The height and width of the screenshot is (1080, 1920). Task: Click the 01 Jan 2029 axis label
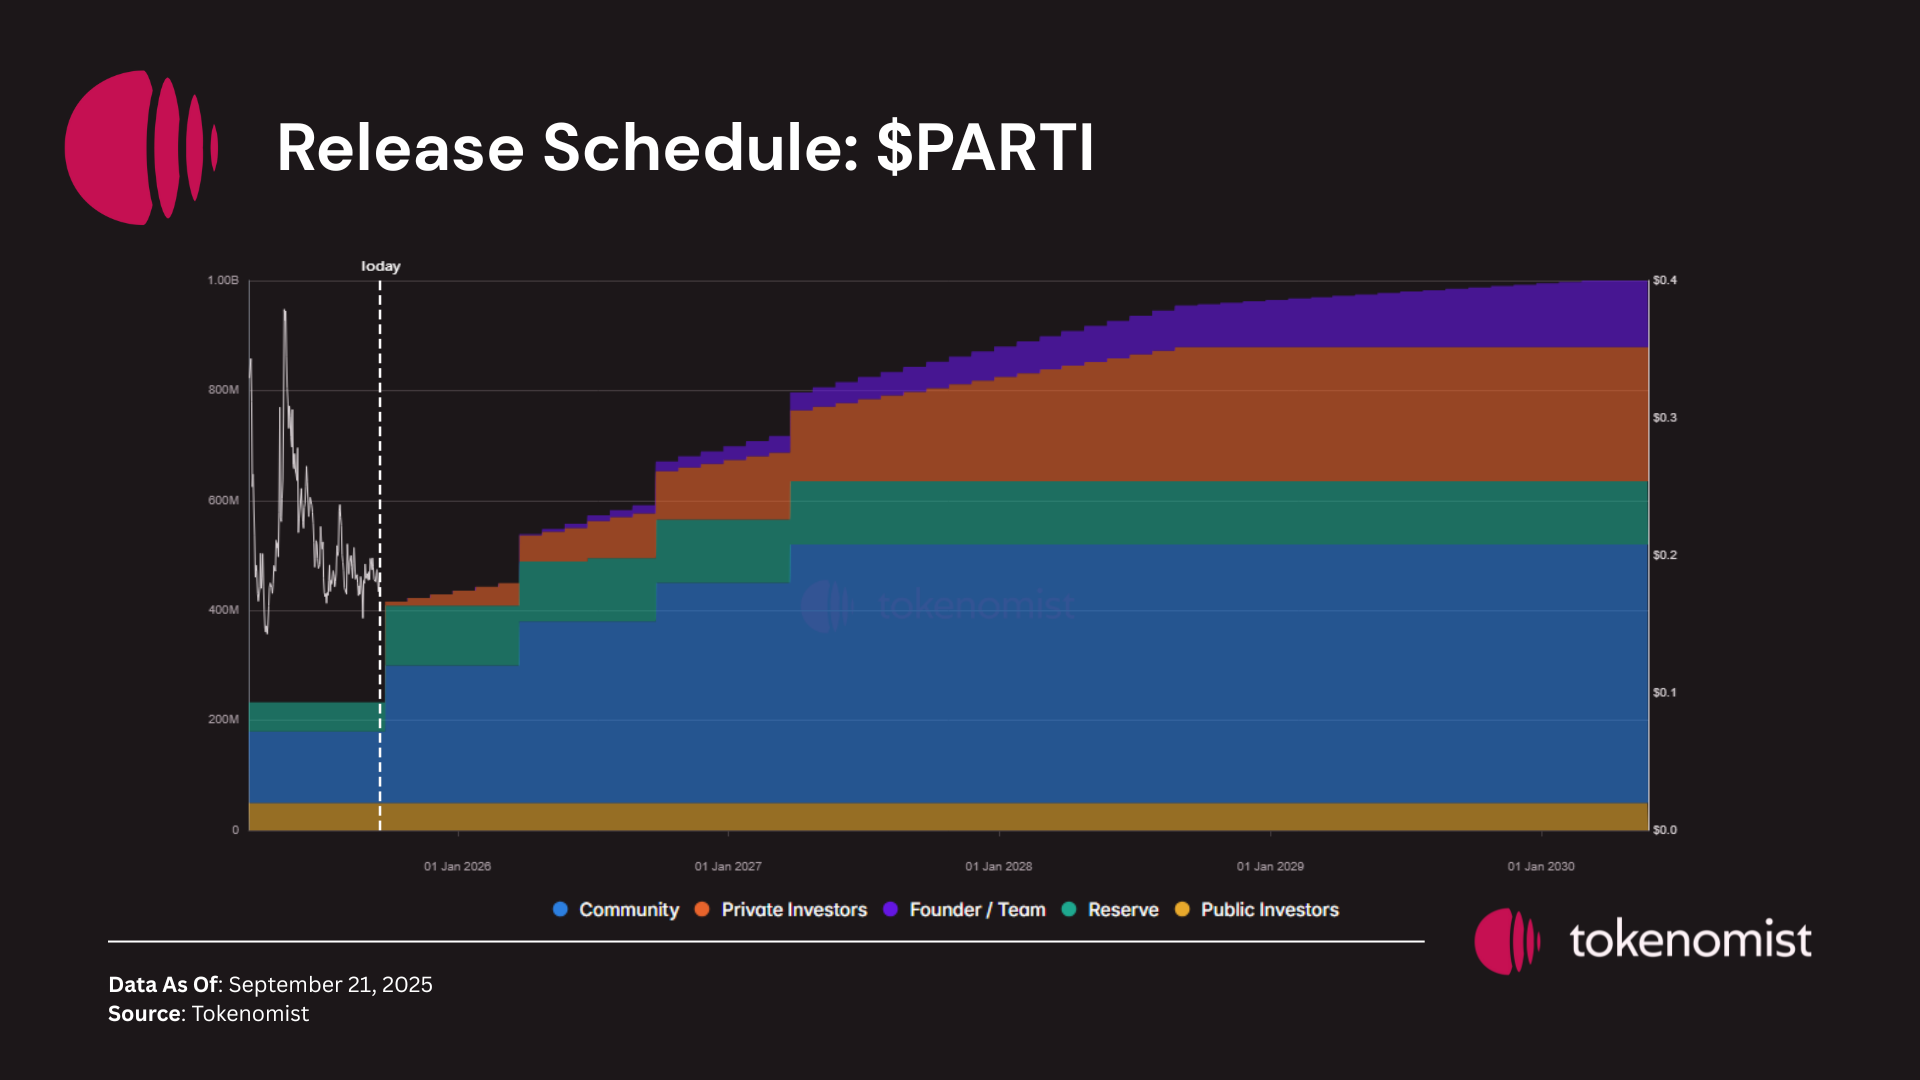pyautogui.click(x=1270, y=866)
